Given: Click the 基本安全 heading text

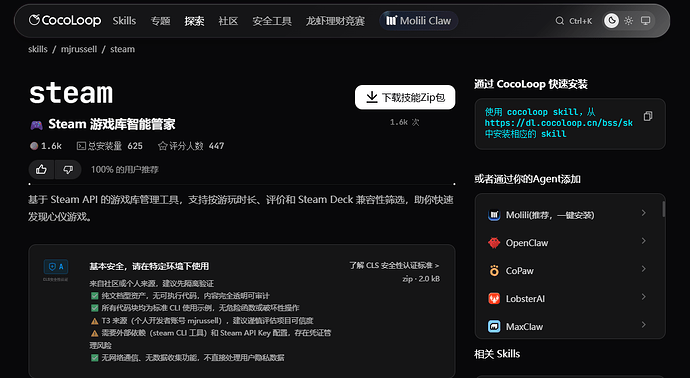Looking at the screenshot, I should [149, 266].
